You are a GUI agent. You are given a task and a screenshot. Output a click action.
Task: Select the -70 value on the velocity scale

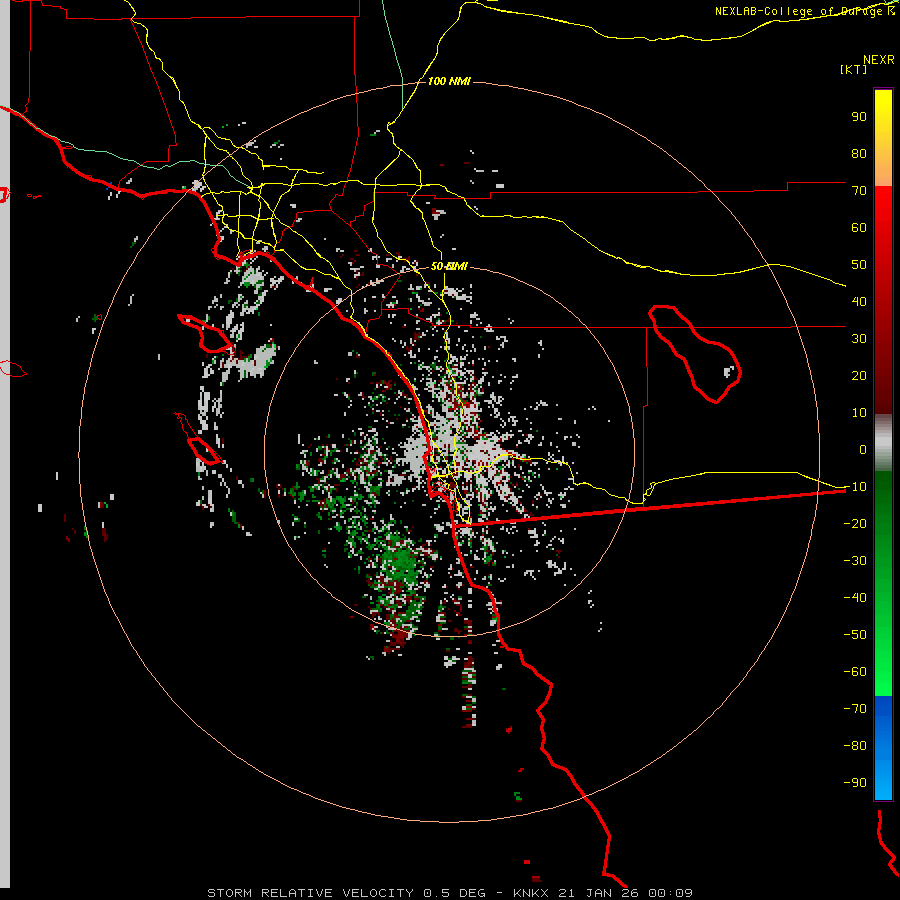click(x=855, y=709)
